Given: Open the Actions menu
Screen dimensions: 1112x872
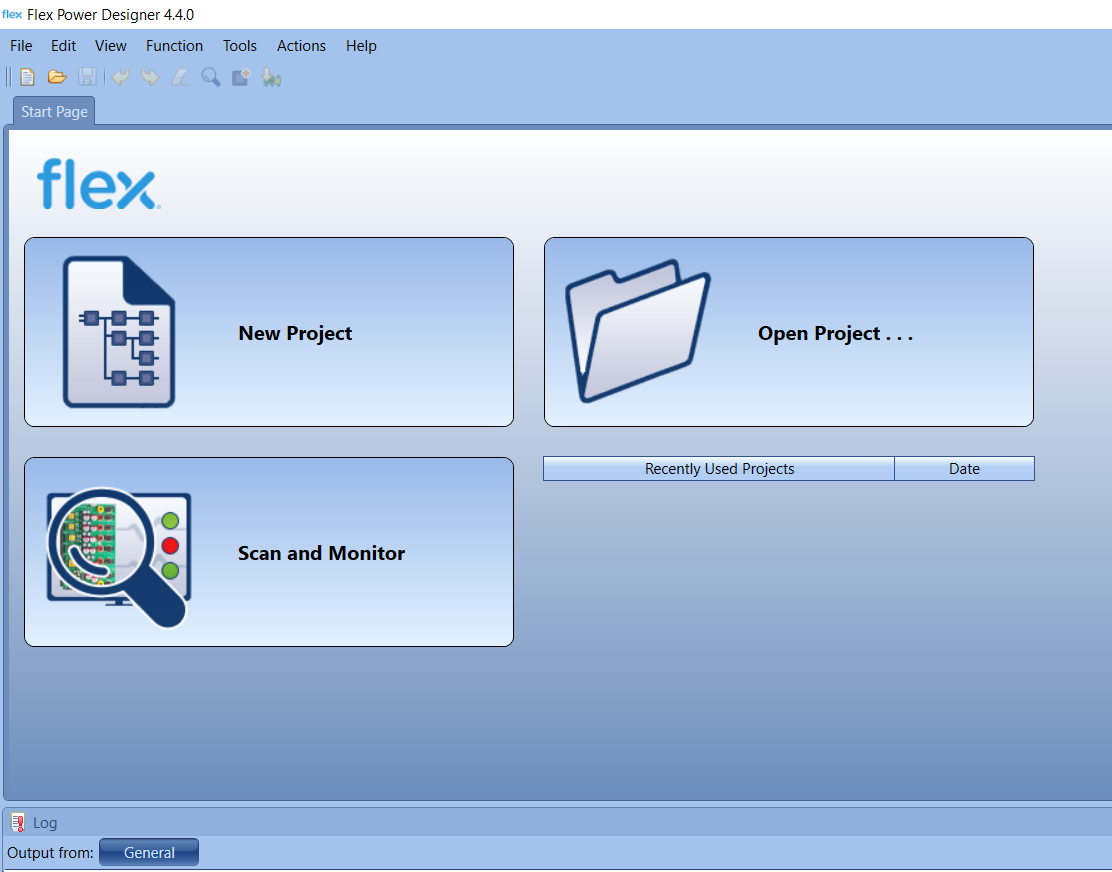Looking at the screenshot, I should [x=301, y=46].
